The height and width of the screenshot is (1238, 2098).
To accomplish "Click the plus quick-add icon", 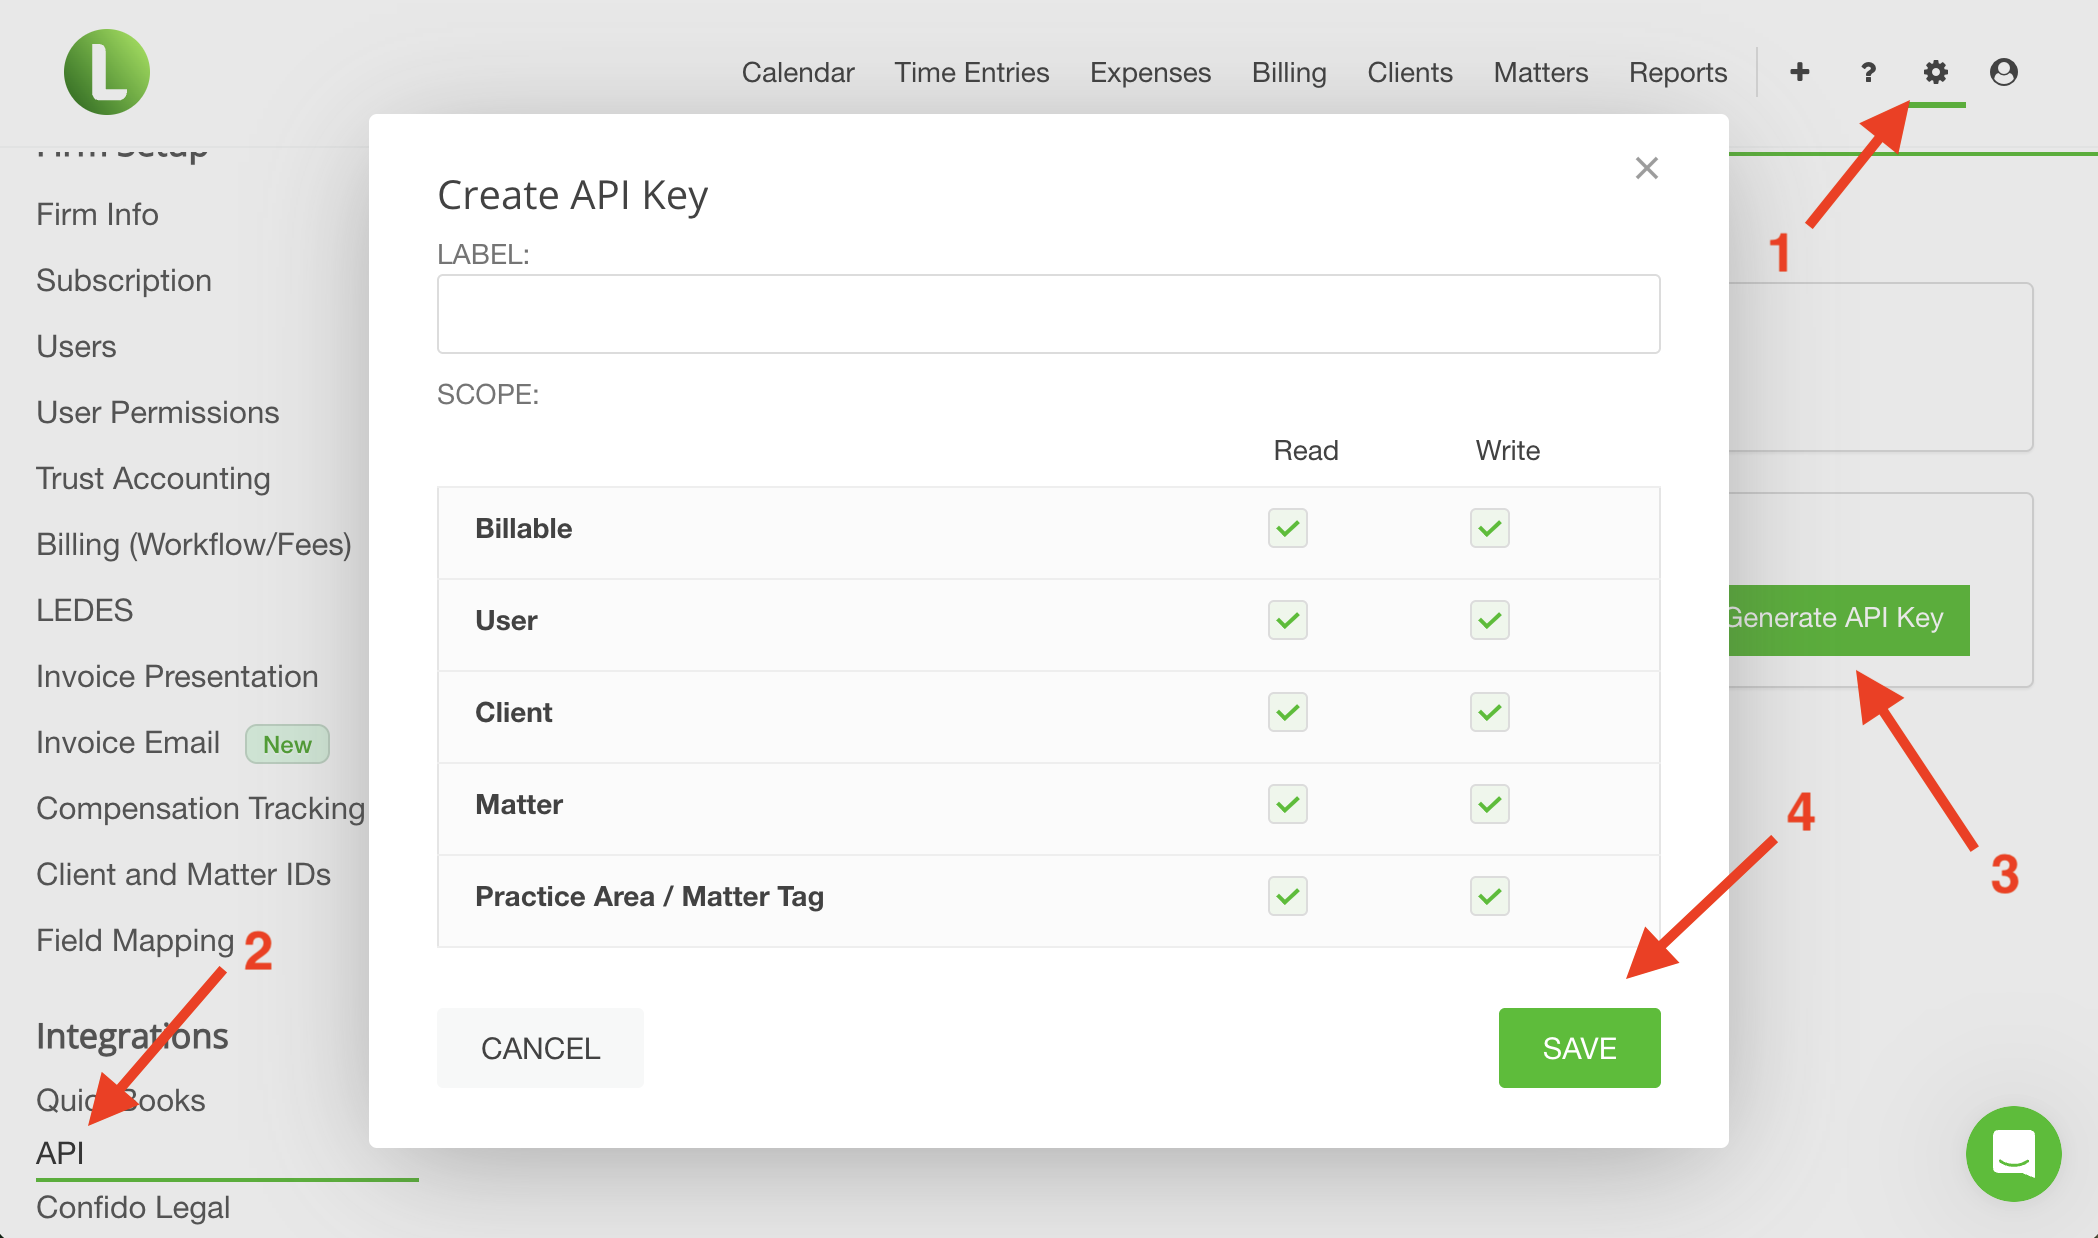I will [x=1800, y=72].
